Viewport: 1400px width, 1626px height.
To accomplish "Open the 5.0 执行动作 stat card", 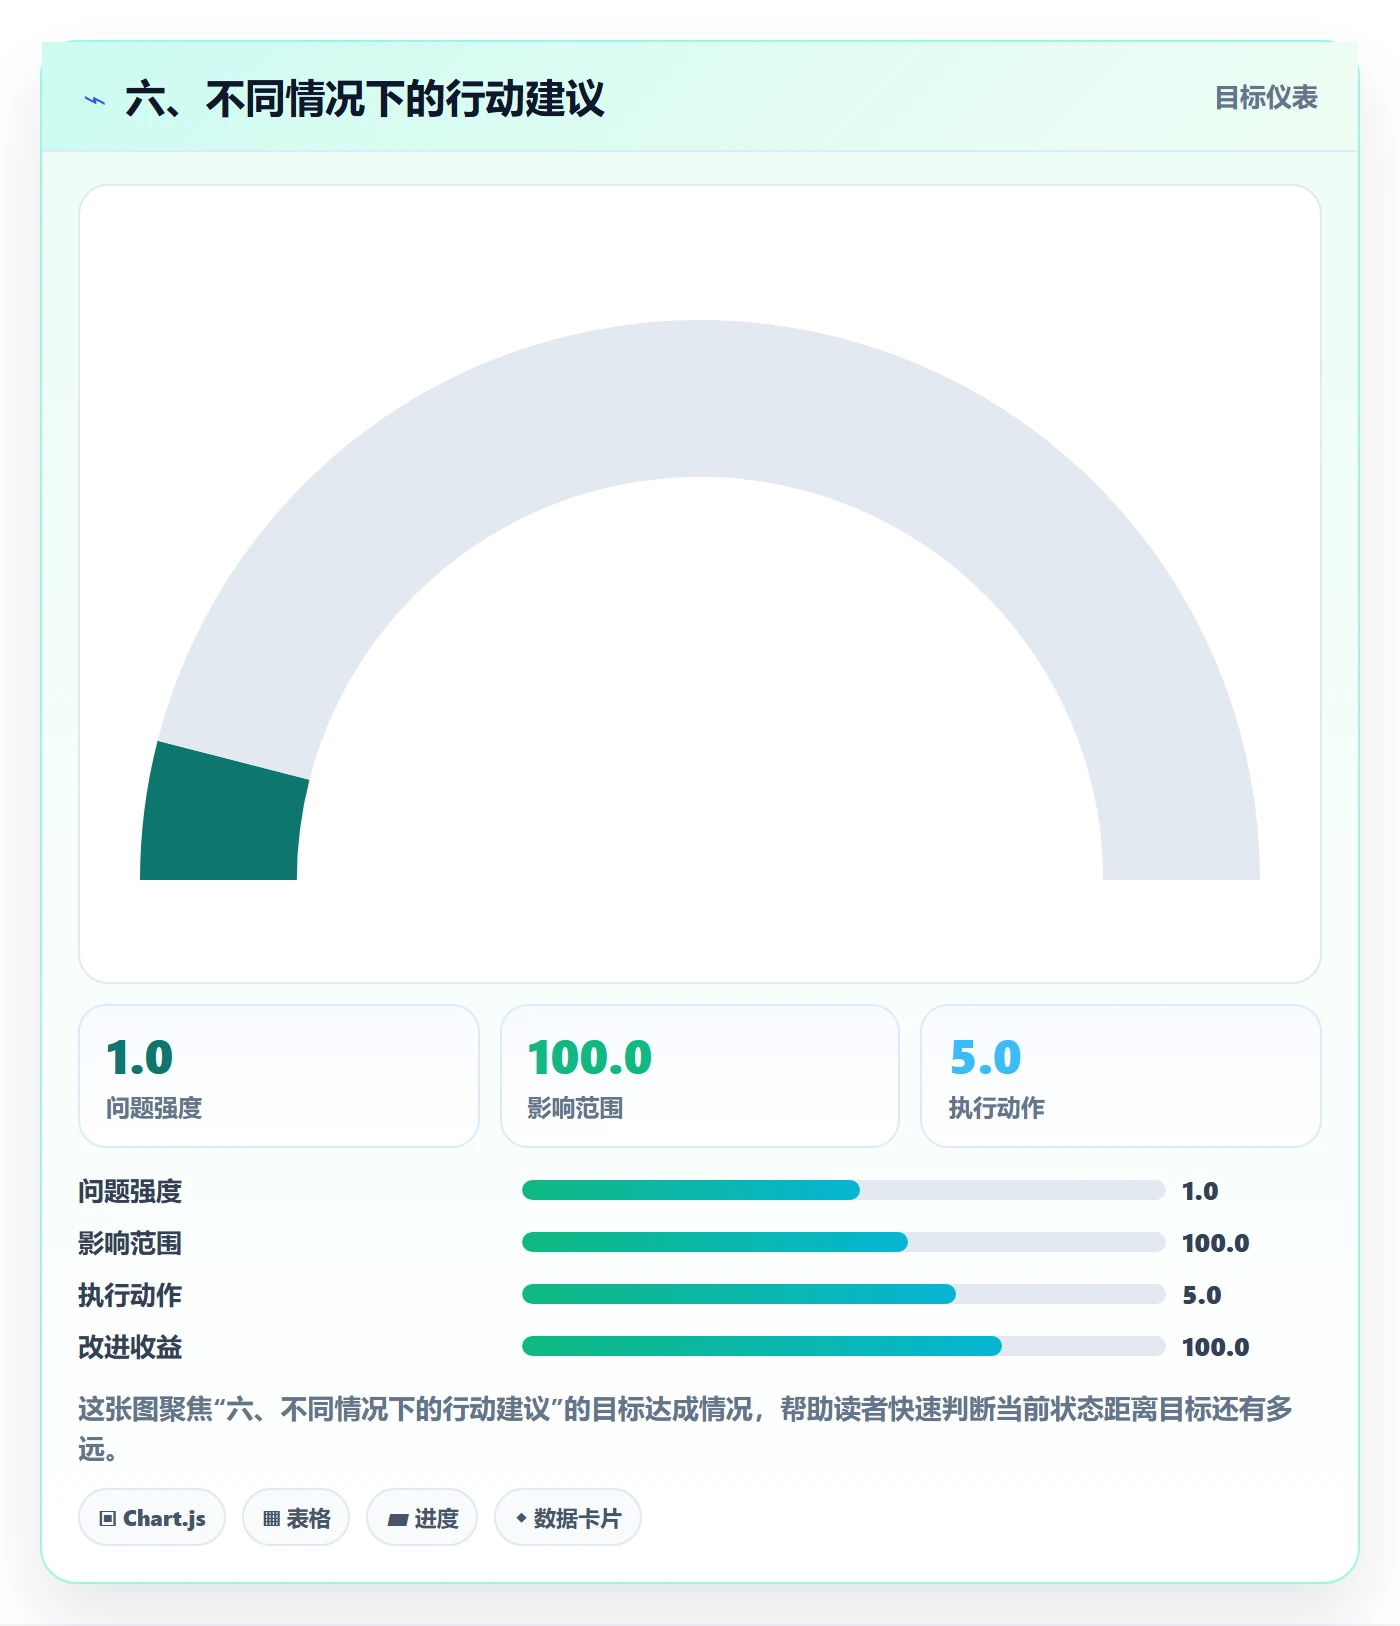I will [x=1121, y=1076].
